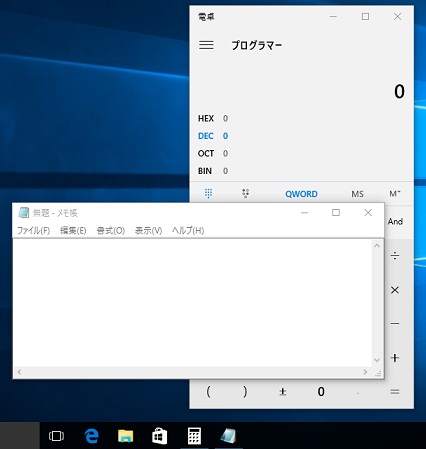Switch to Notepad via taskbar icon
The image size is (426, 449).
coord(228,436)
